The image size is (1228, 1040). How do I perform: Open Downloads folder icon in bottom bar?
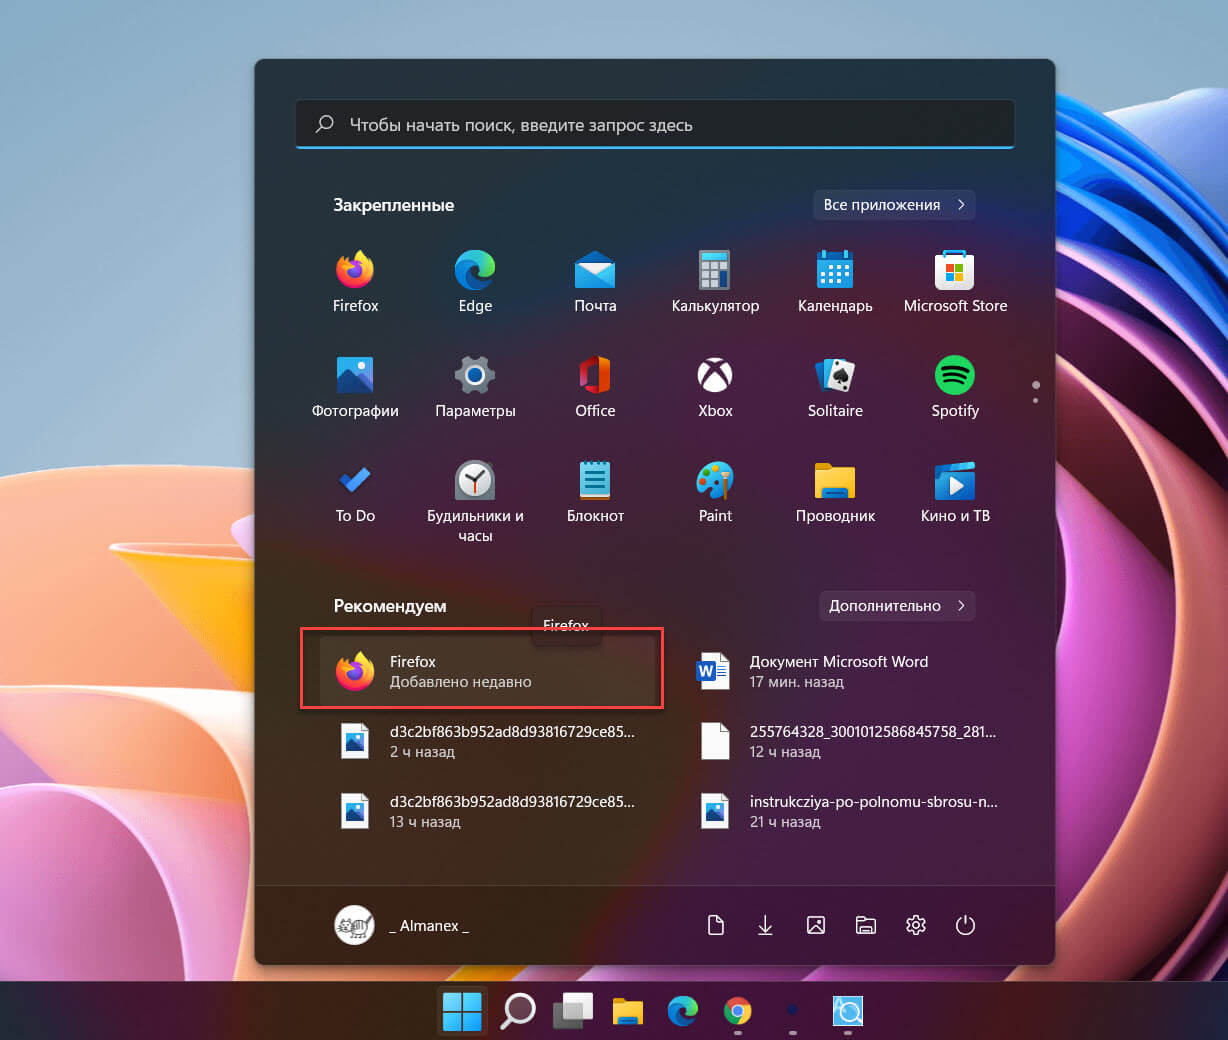[x=765, y=925]
